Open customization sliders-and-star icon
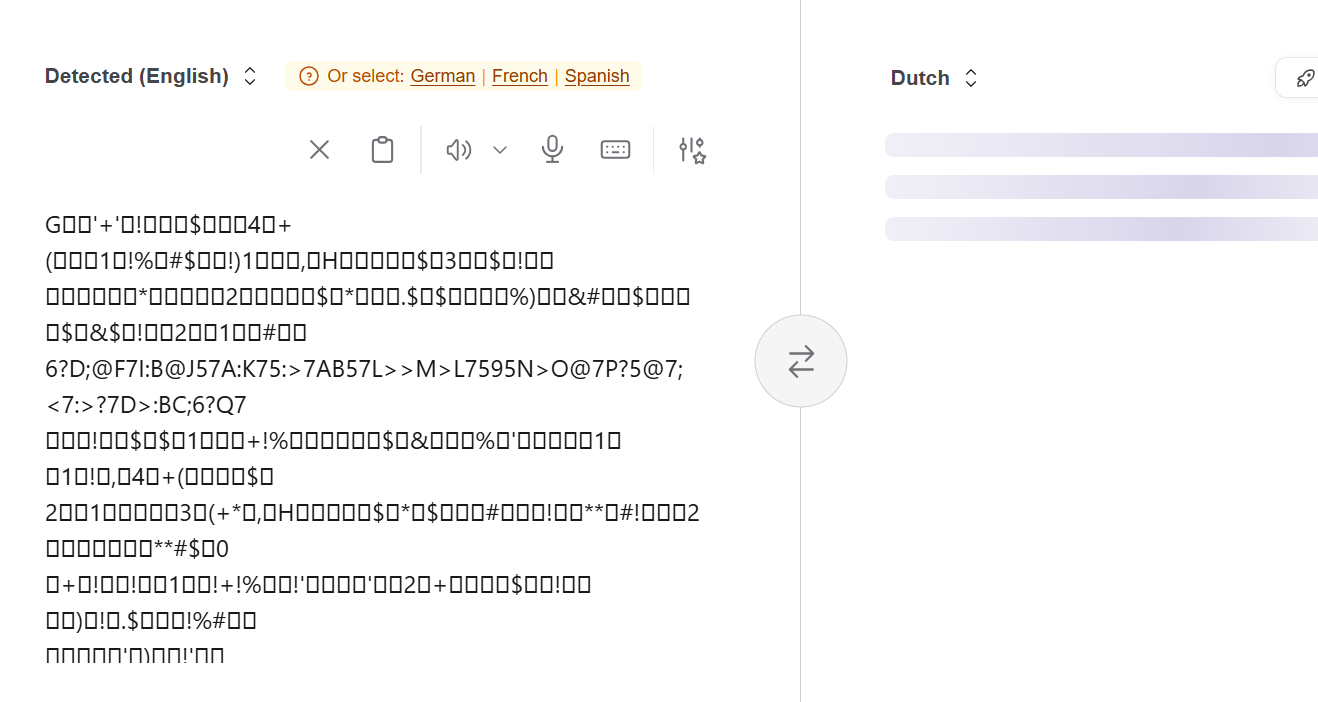 click(692, 150)
